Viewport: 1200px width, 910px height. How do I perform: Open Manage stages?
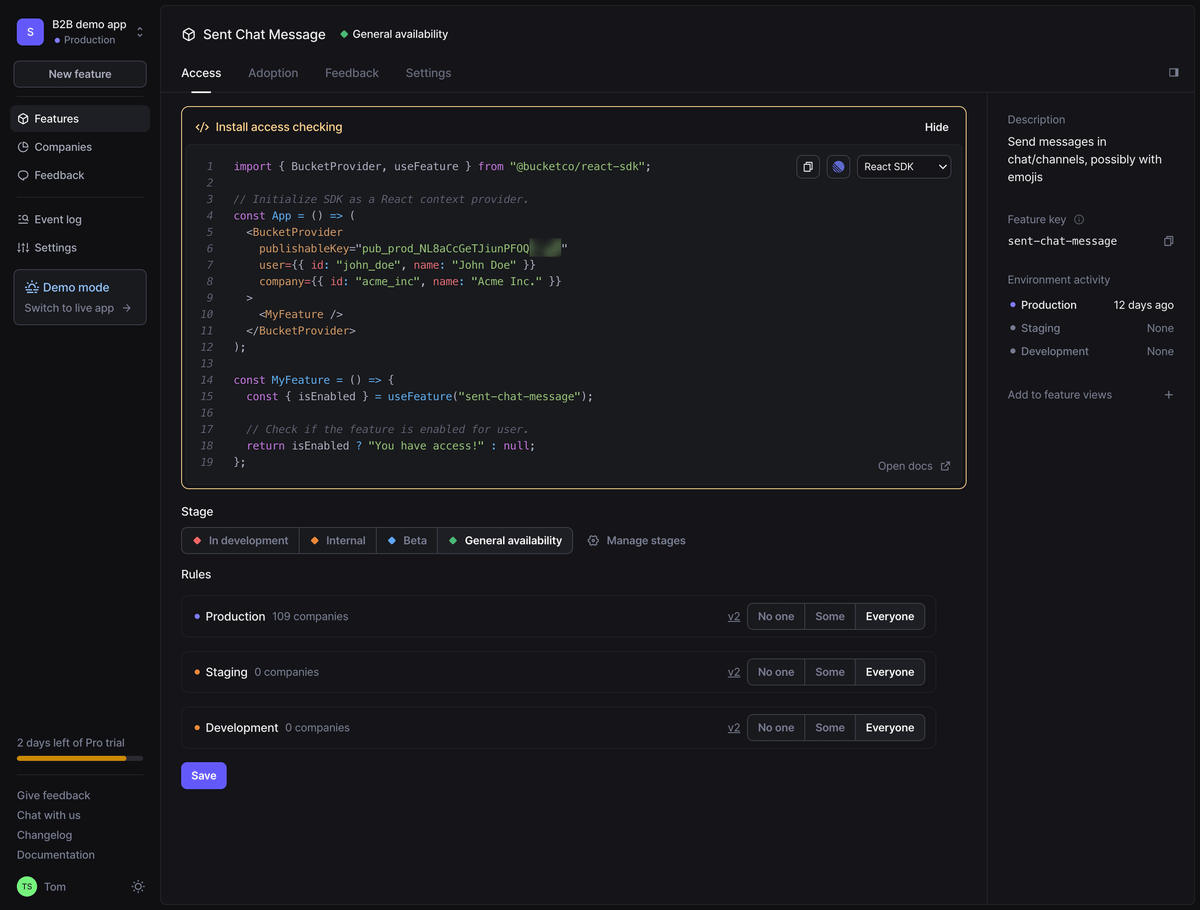tap(637, 541)
